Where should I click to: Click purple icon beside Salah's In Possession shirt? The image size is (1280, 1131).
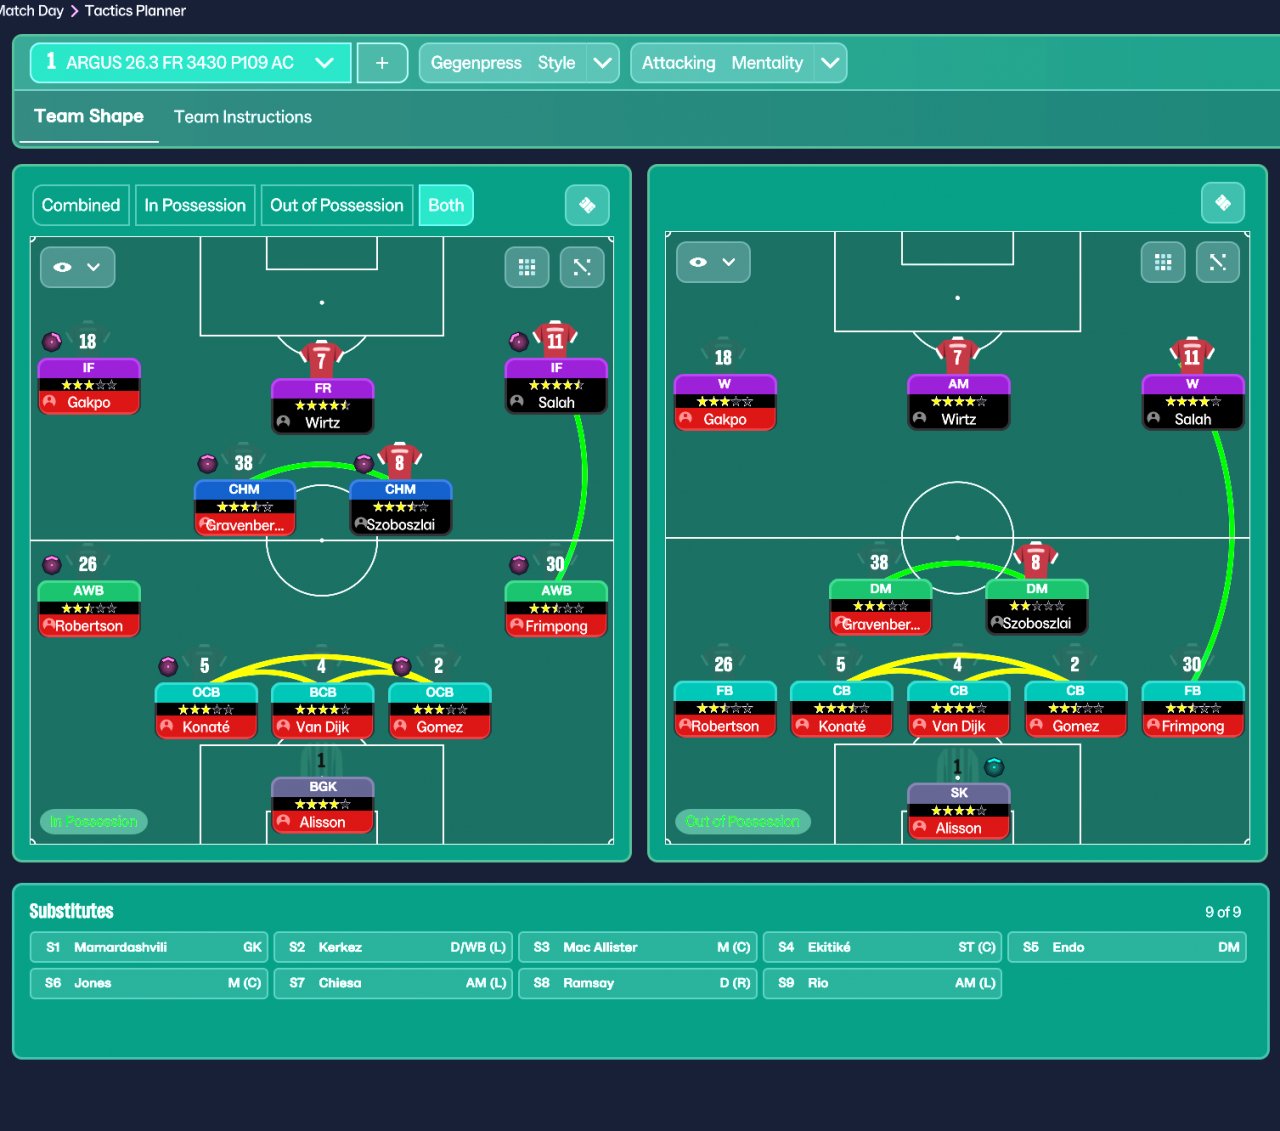[x=519, y=342]
